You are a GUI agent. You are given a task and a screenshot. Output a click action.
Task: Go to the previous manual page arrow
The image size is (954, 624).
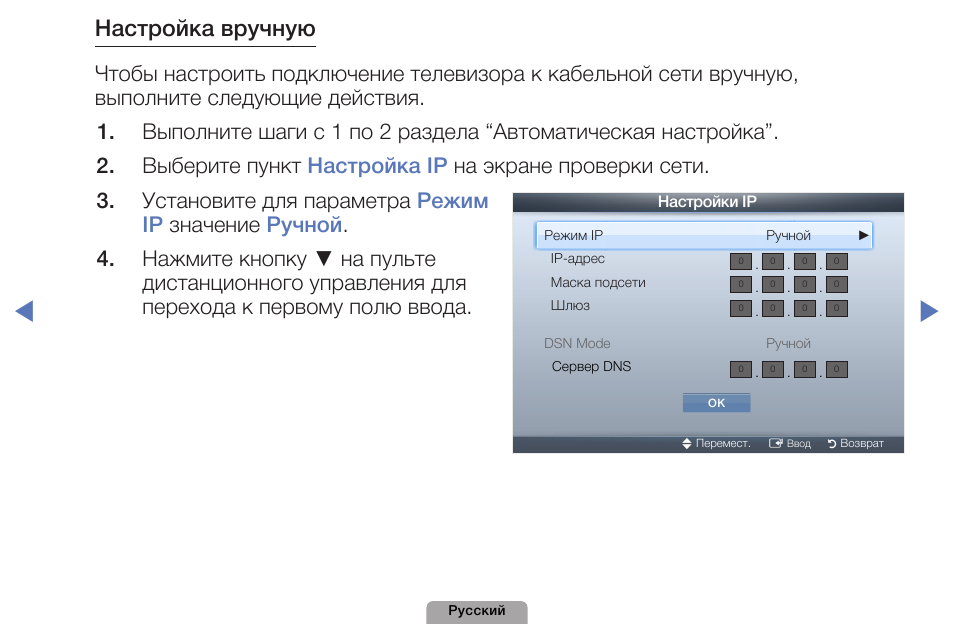[x=25, y=311]
